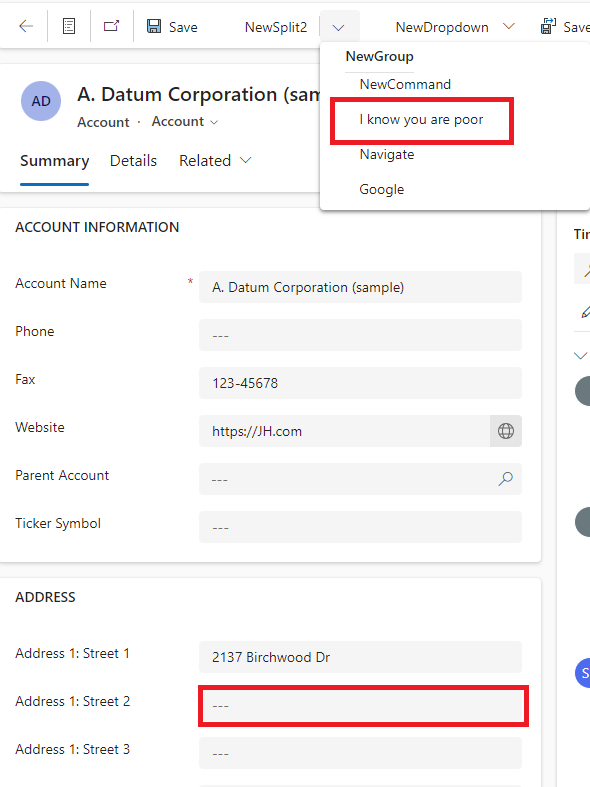Open record set form icon

point(69,26)
